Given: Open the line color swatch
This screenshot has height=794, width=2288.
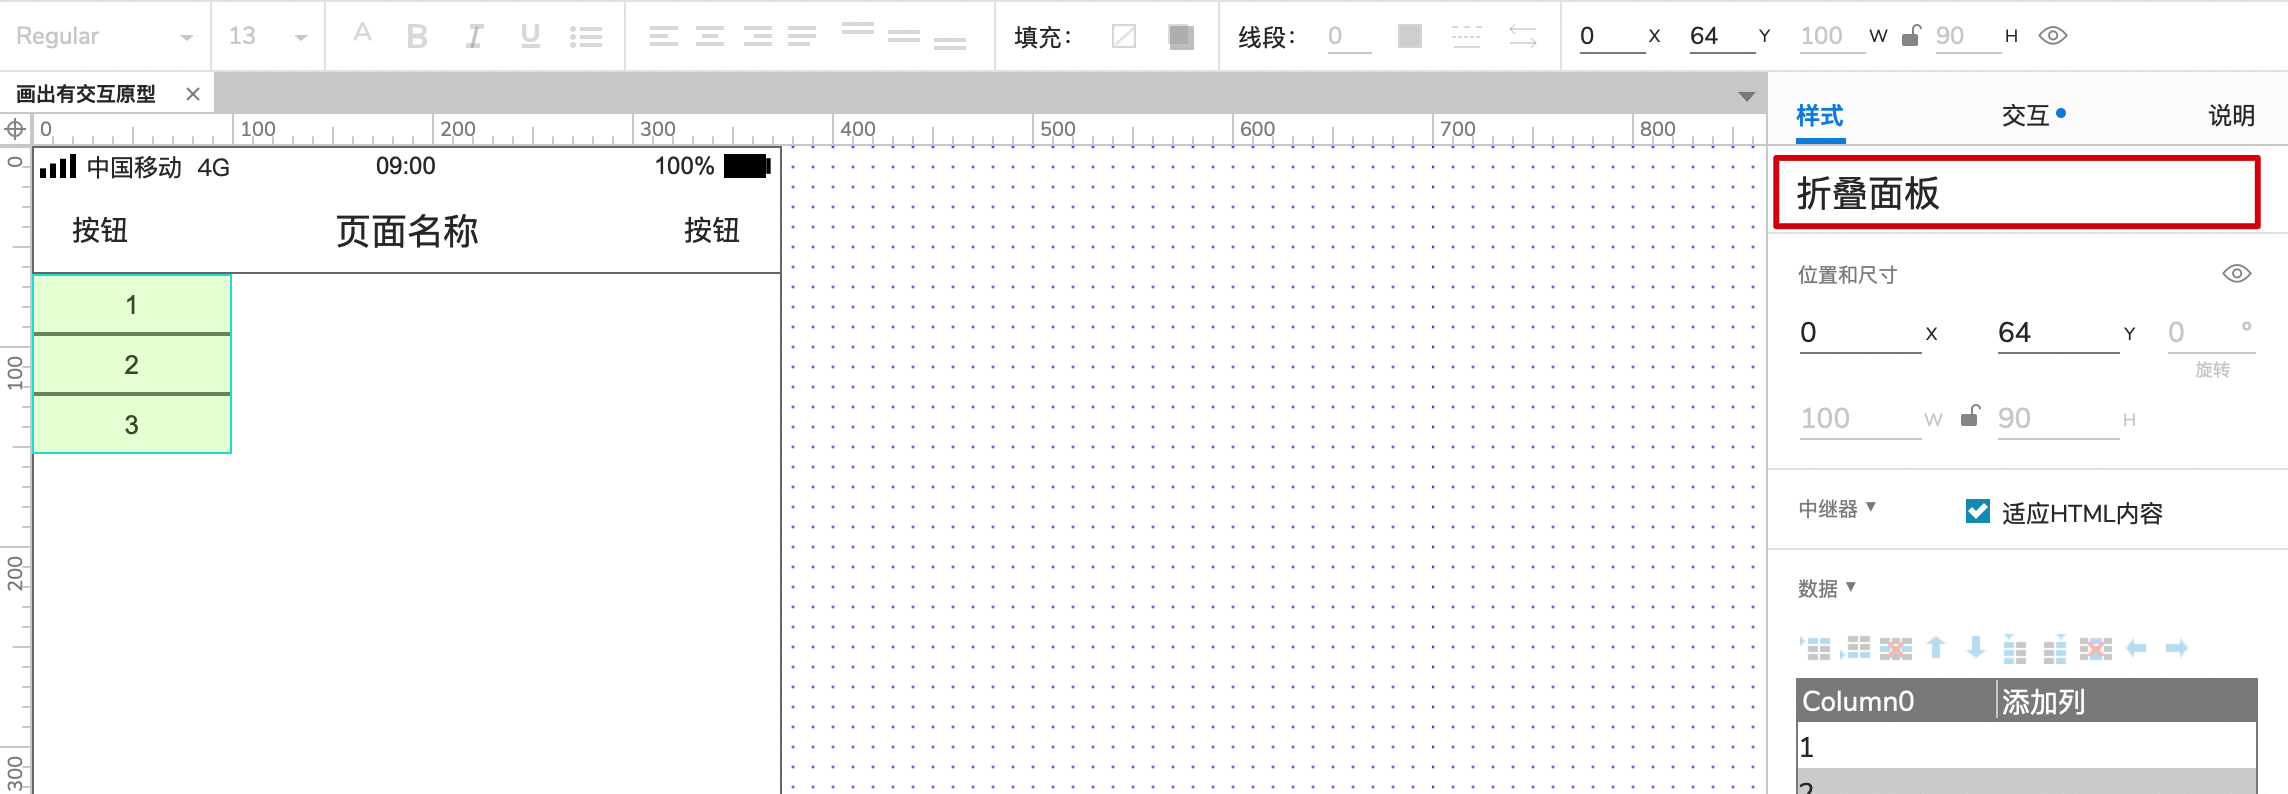Looking at the screenshot, I should (x=1410, y=37).
